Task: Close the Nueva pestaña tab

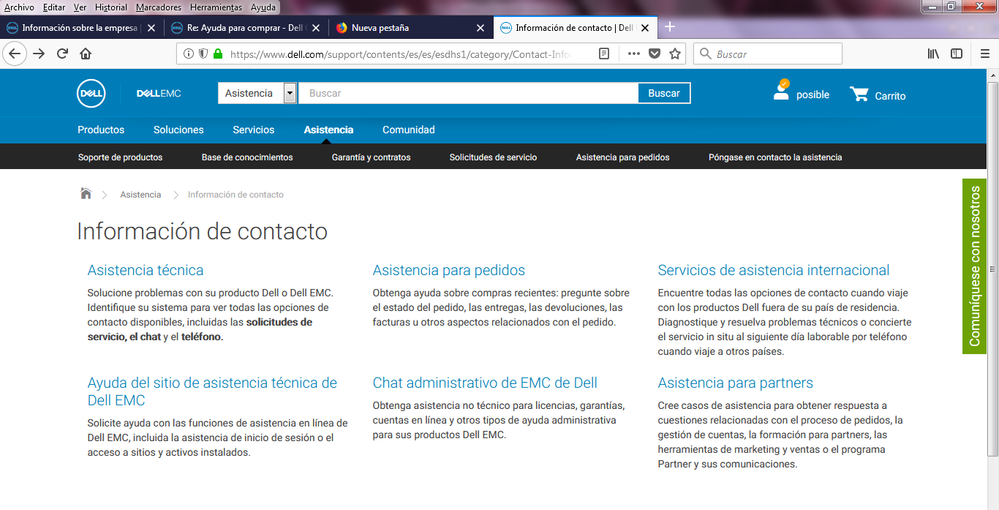Action: coord(480,28)
